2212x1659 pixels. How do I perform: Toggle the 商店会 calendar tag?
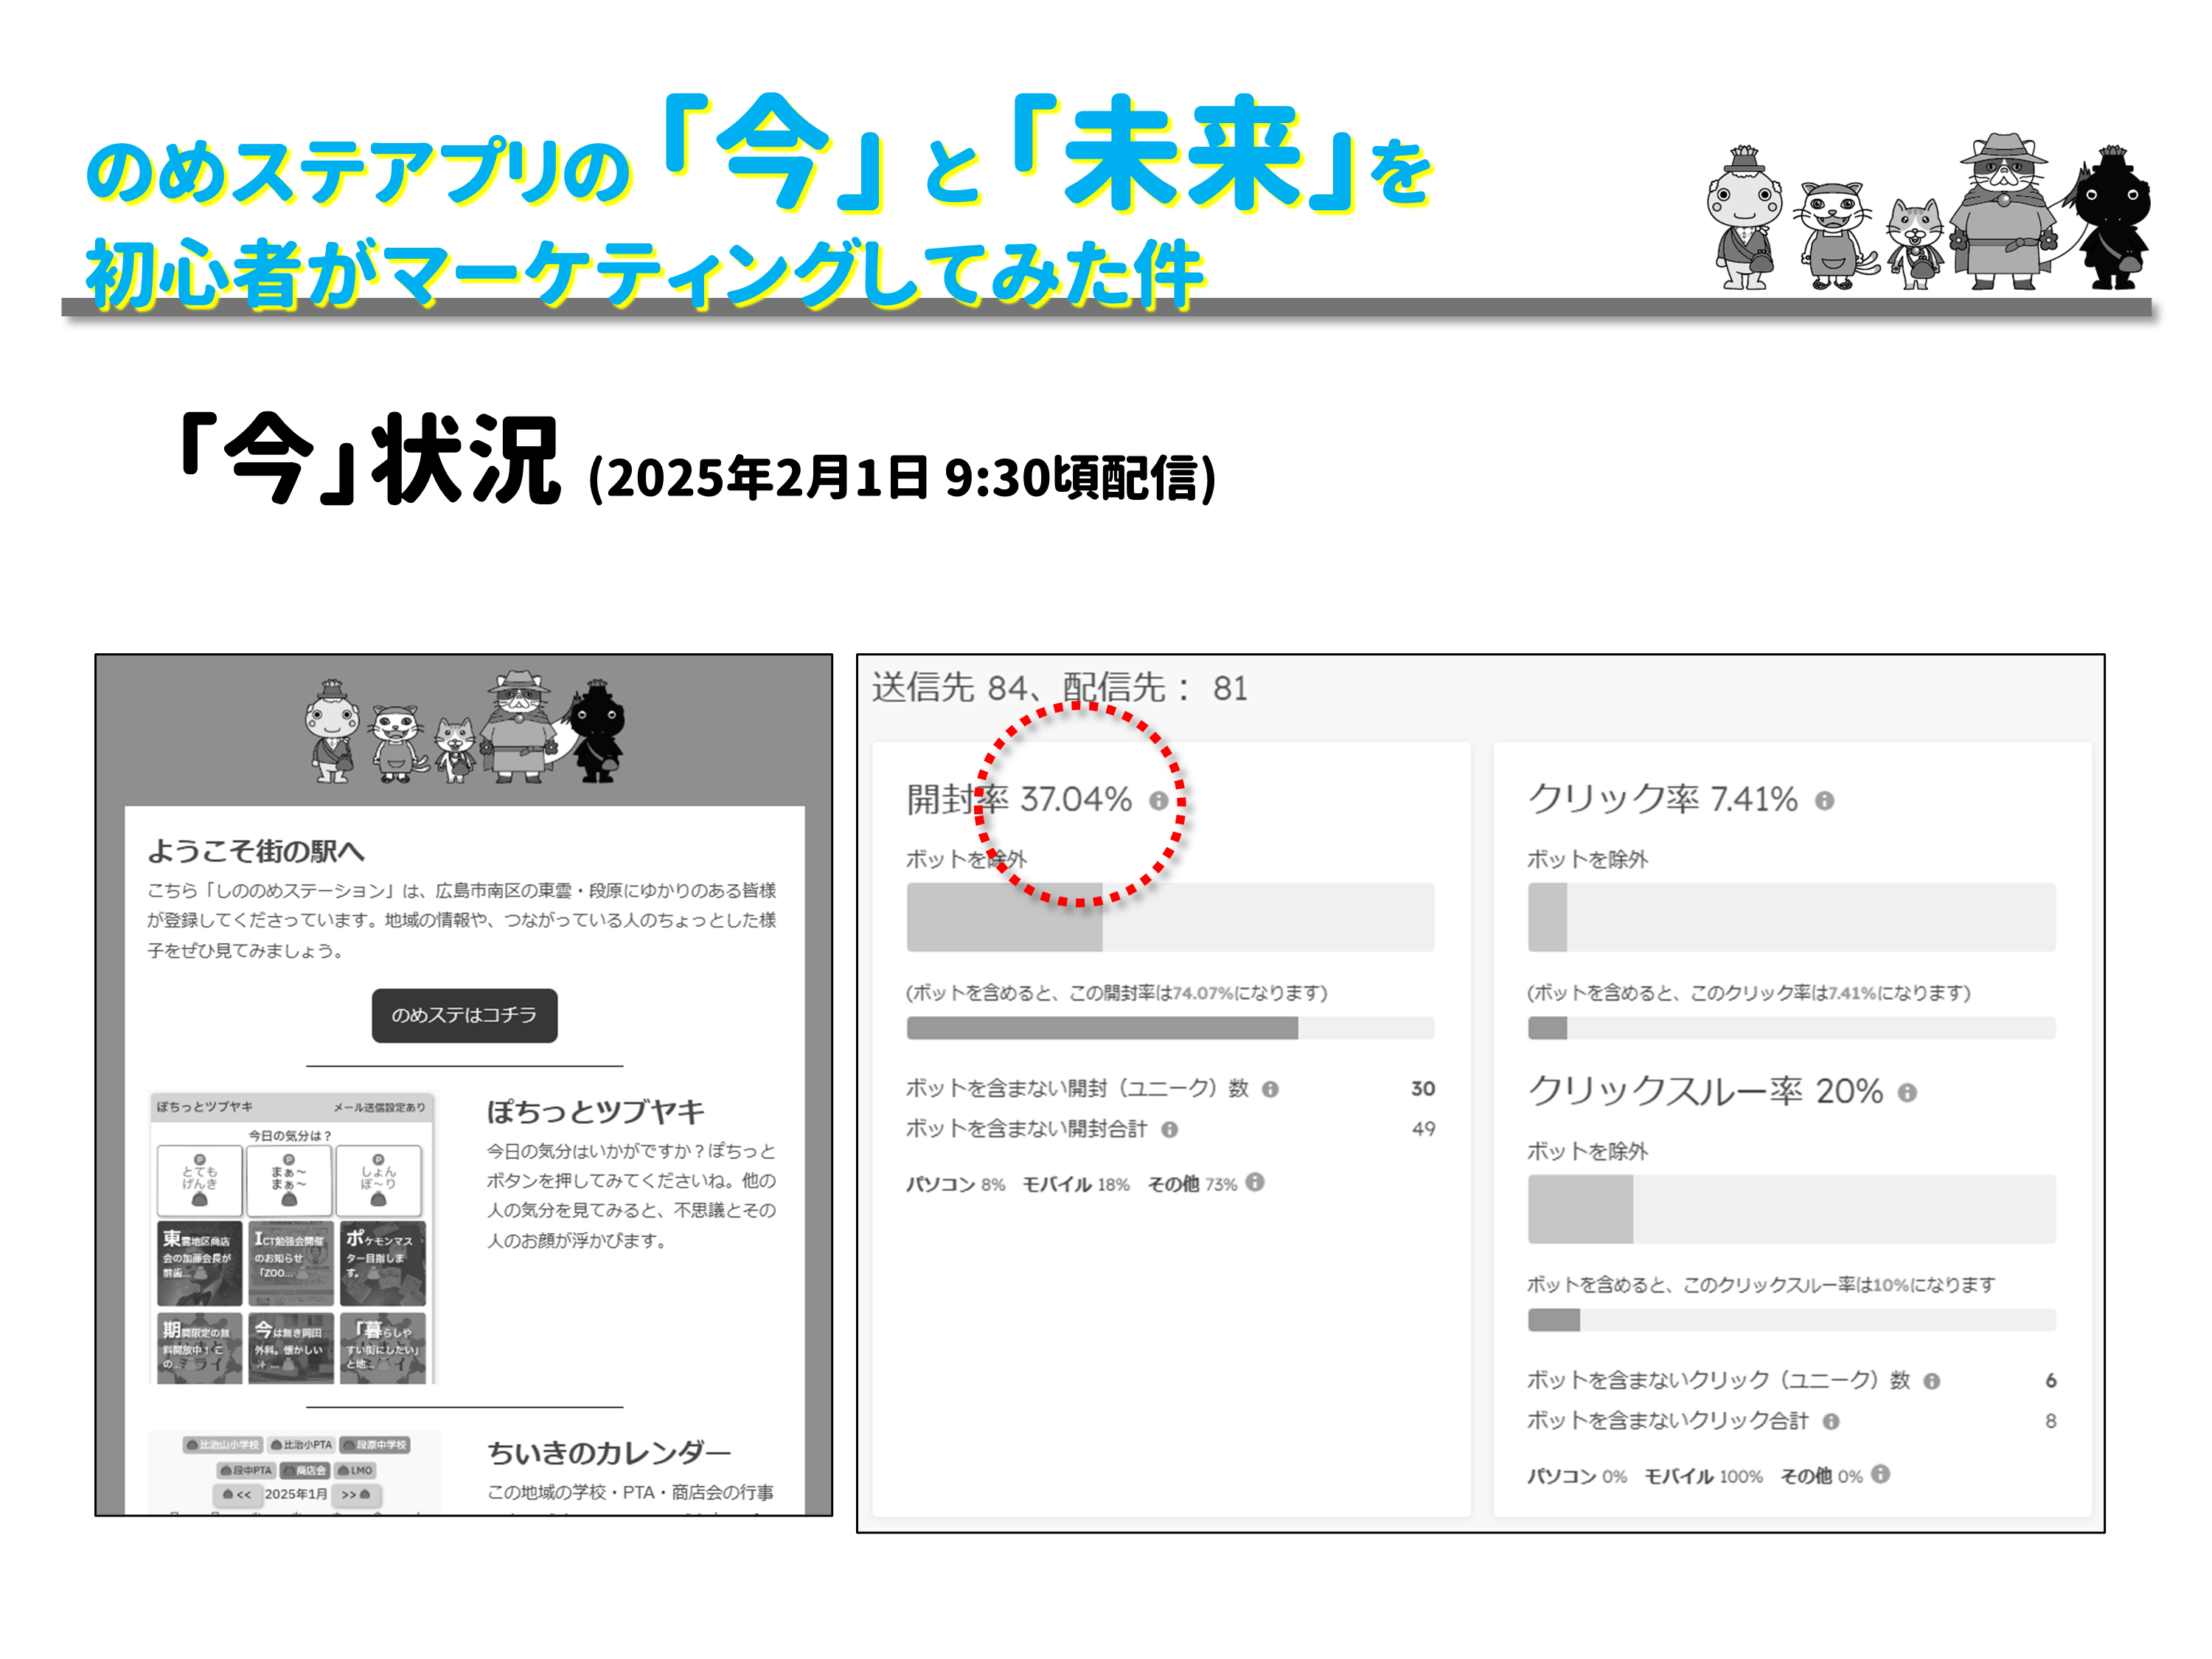pos(304,1471)
